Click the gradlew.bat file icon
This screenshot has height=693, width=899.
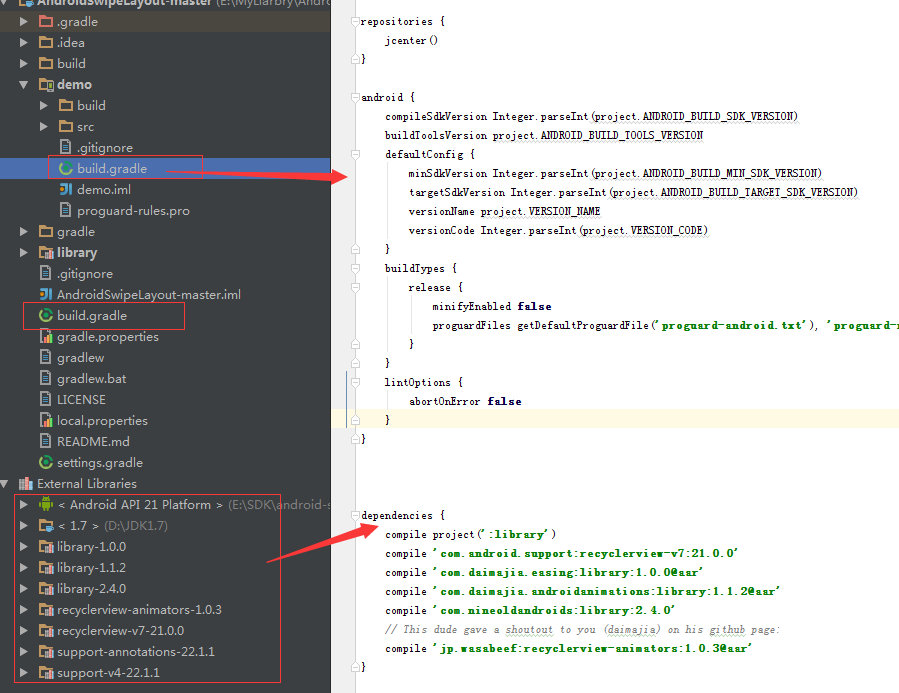[x=46, y=378]
